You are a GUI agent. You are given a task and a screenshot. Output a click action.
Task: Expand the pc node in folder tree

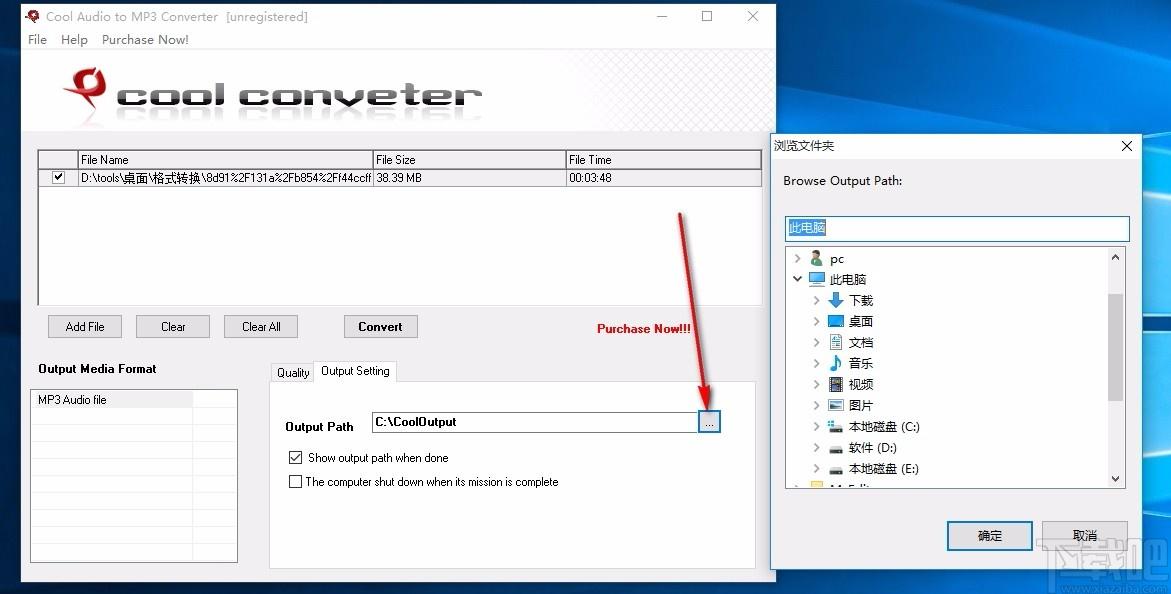point(798,259)
